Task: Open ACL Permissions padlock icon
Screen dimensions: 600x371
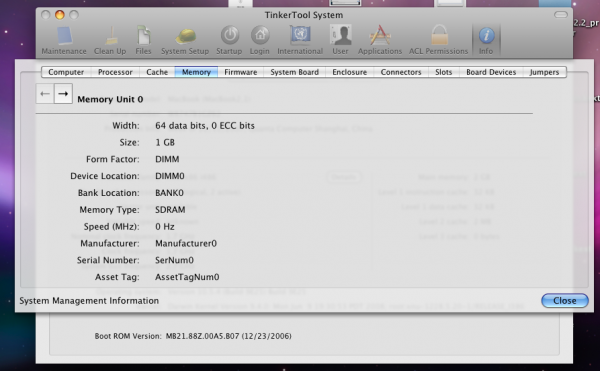Action: [x=439, y=41]
